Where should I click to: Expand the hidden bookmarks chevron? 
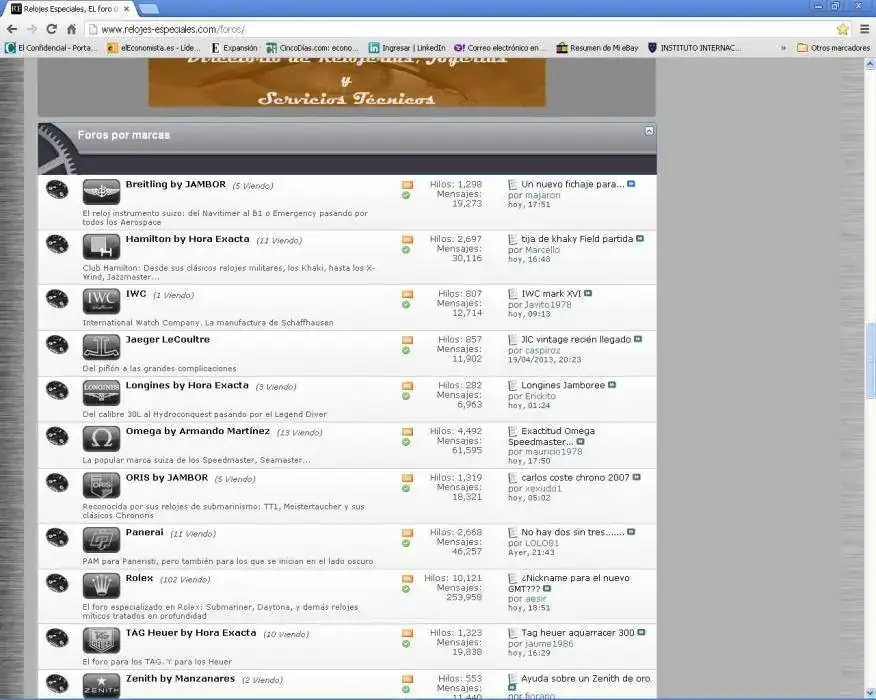(x=783, y=48)
